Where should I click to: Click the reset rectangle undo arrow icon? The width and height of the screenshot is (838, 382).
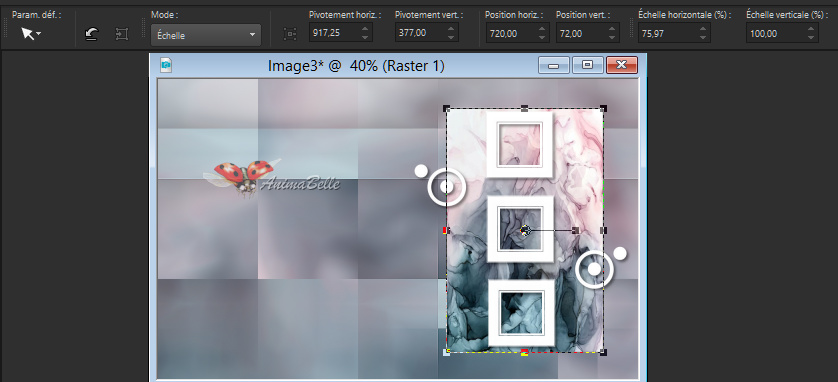92,35
